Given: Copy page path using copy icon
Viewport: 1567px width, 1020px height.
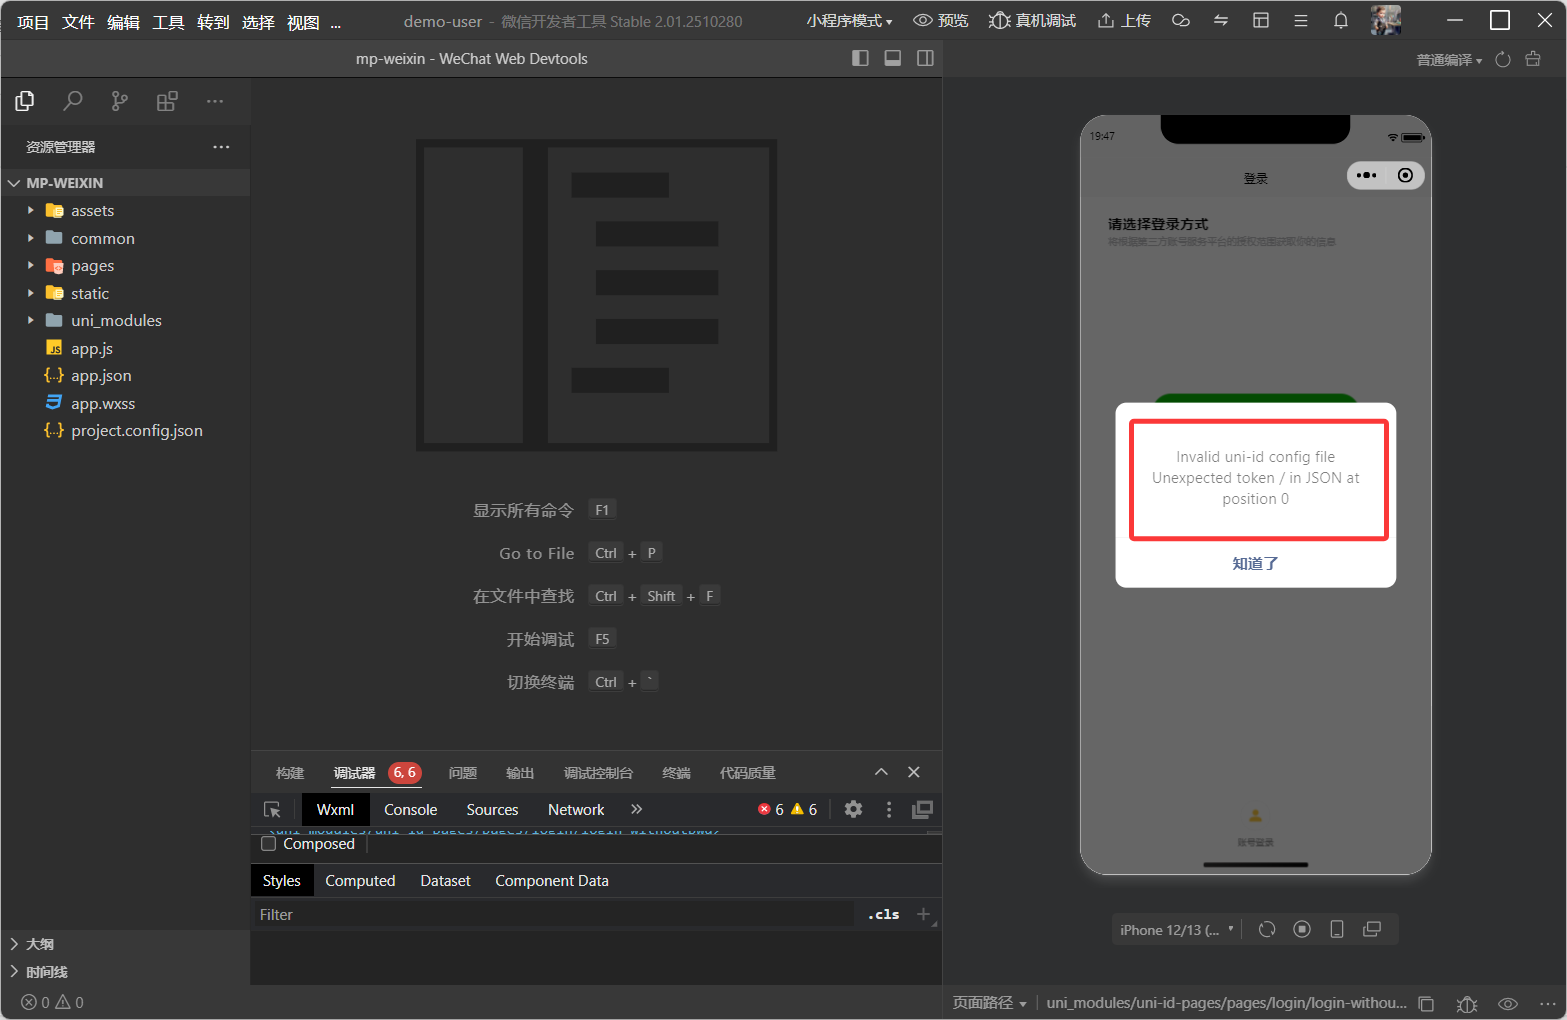Looking at the screenshot, I should point(1426,1003).
